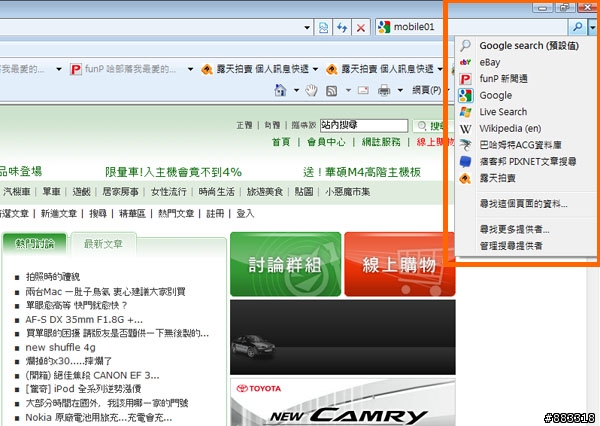Click 新進文章 sub-nav link
600x426 pixels.
[59, 214]
